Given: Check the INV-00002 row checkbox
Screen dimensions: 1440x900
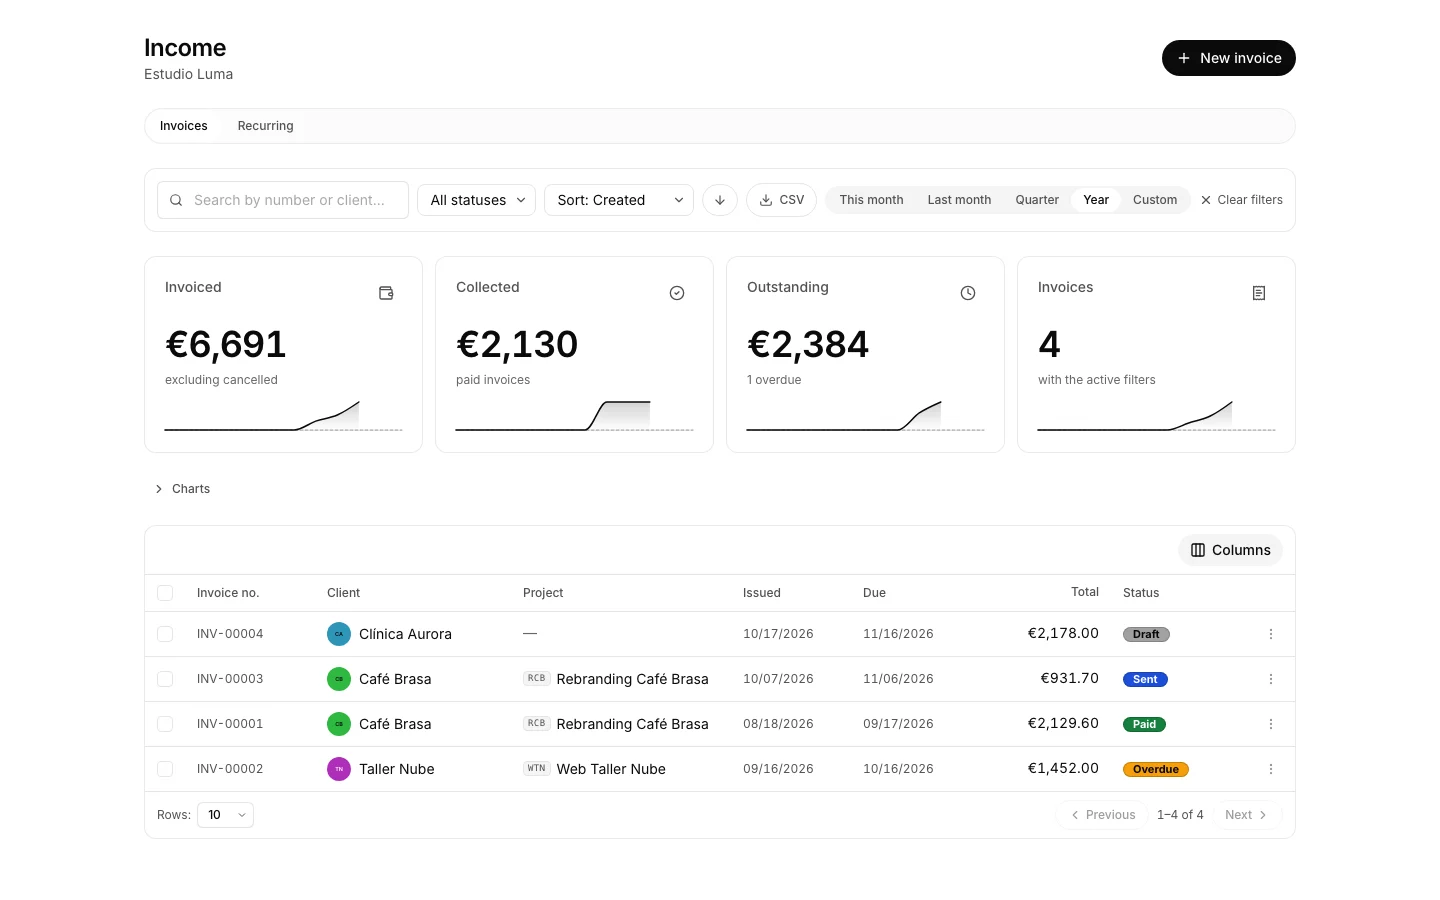Looking at the screenshot, I should tap(165, 769).
